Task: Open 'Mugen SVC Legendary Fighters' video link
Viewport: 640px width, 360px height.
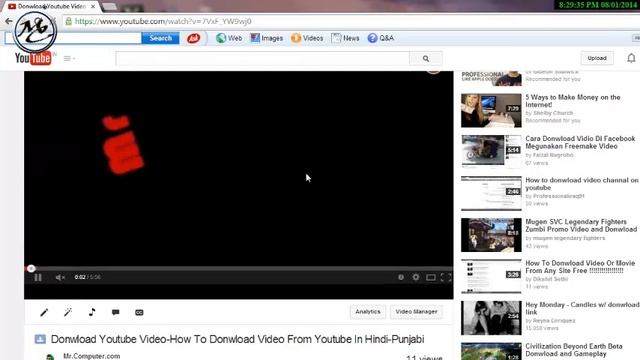Action: (581, 225)
